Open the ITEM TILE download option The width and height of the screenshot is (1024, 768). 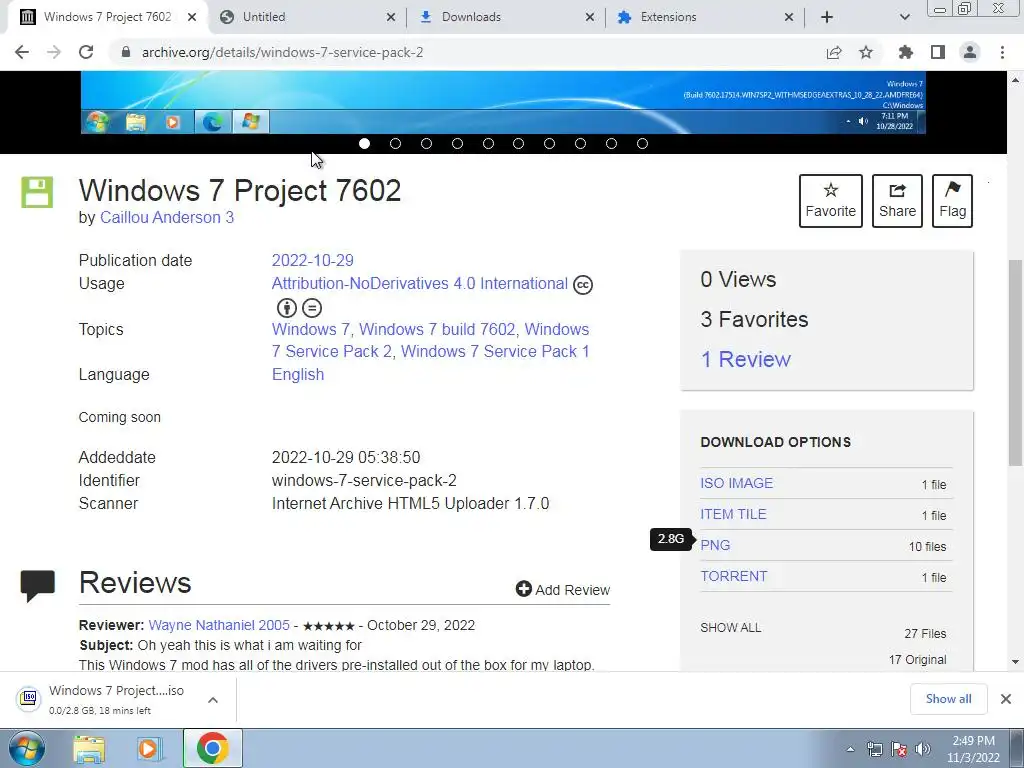[733, 515]
